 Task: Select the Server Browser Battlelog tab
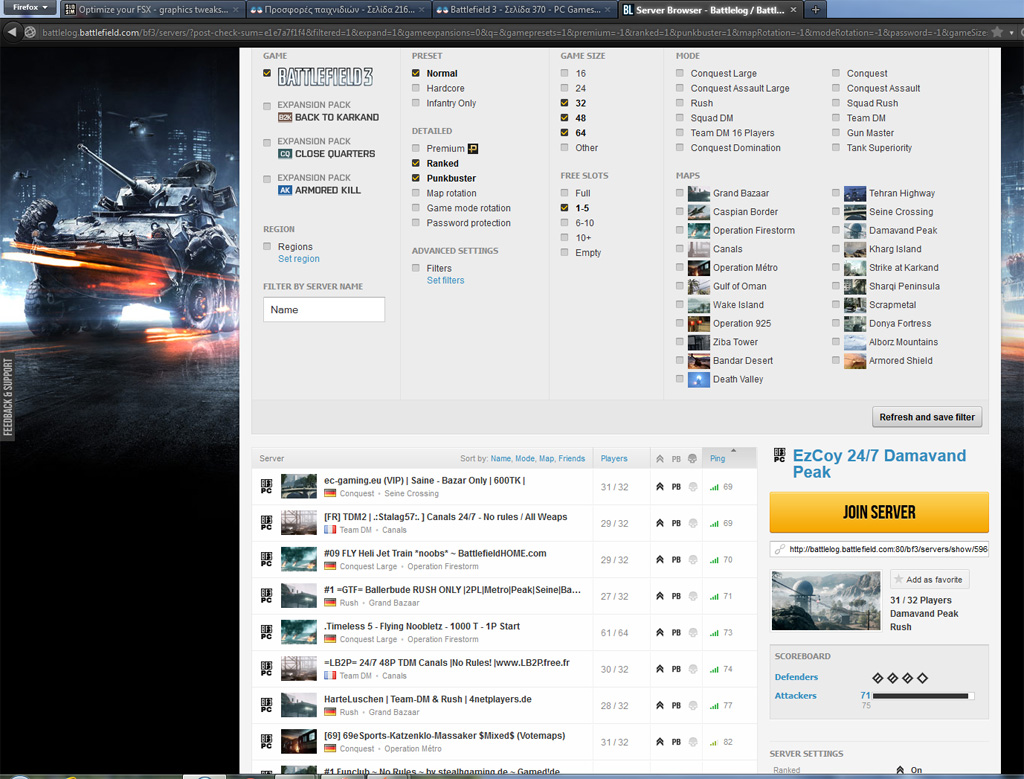point(709,9)
